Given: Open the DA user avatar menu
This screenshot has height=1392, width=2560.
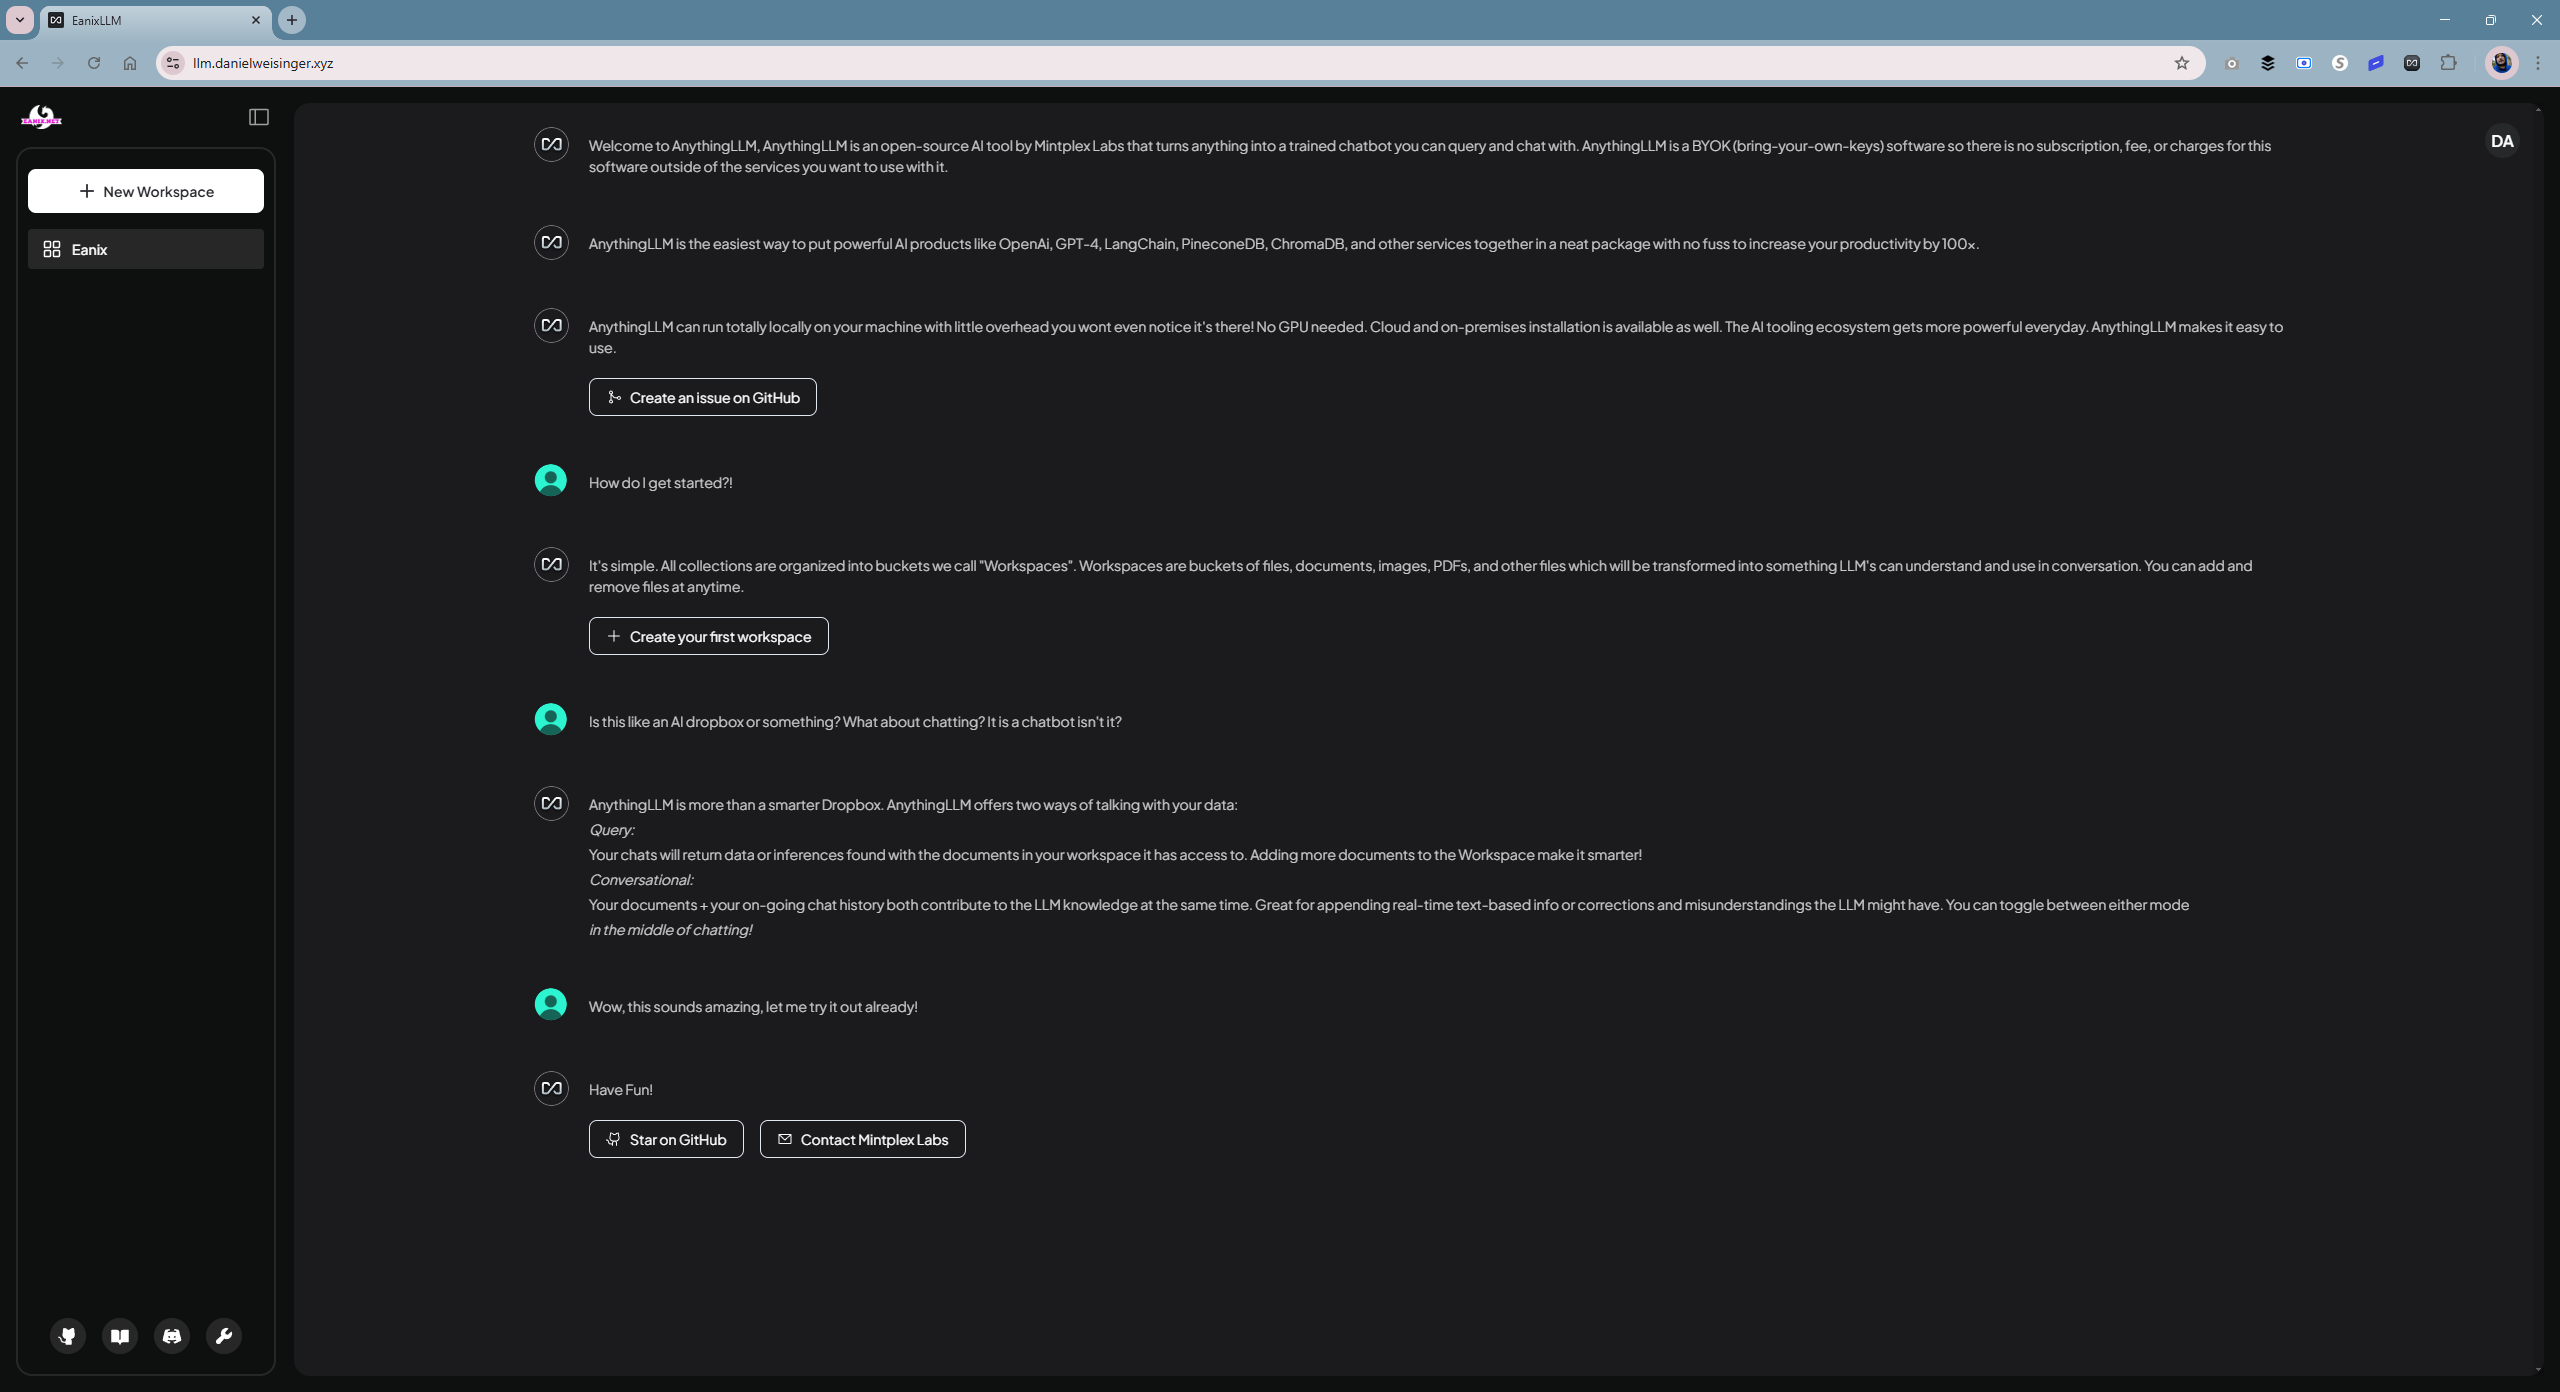Looking at the screenshot, I should pos(2502,141).
